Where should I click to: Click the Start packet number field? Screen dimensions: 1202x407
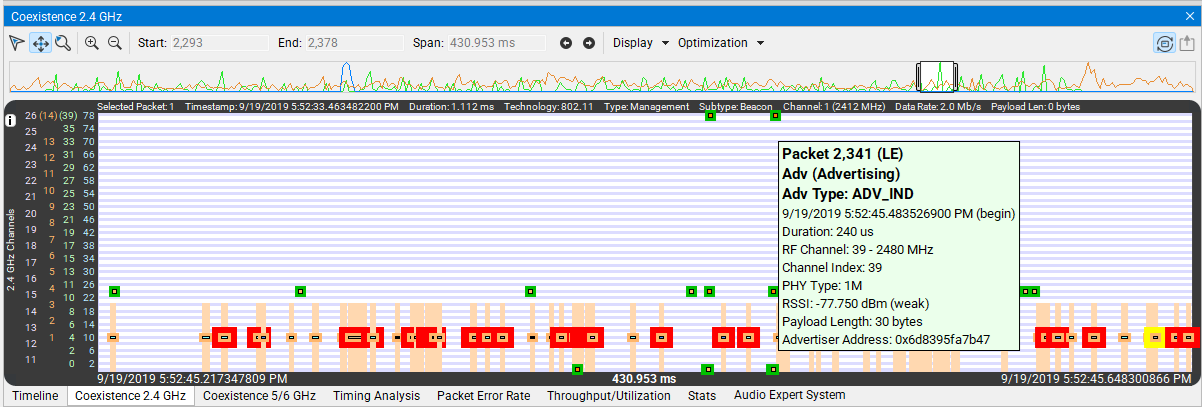(x=219, y=43)
